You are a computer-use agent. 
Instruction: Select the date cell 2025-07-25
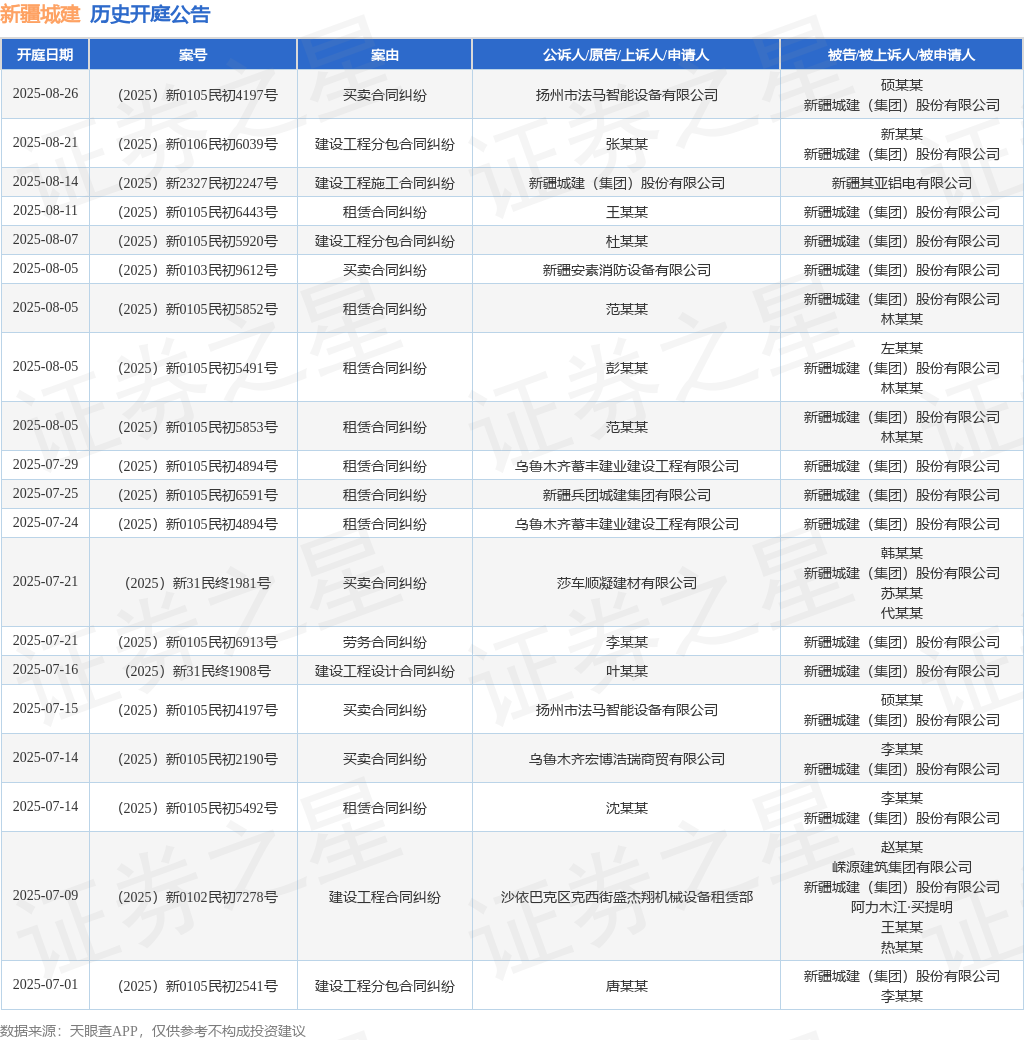pyautogui.click(x=45, y=494)
